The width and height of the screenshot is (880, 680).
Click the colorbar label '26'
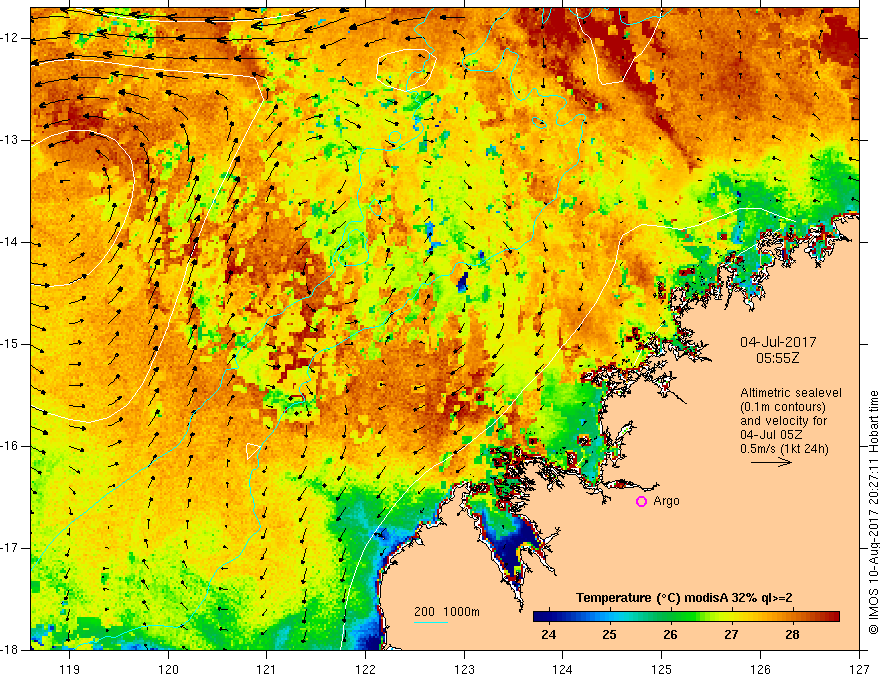pos(670,635)
